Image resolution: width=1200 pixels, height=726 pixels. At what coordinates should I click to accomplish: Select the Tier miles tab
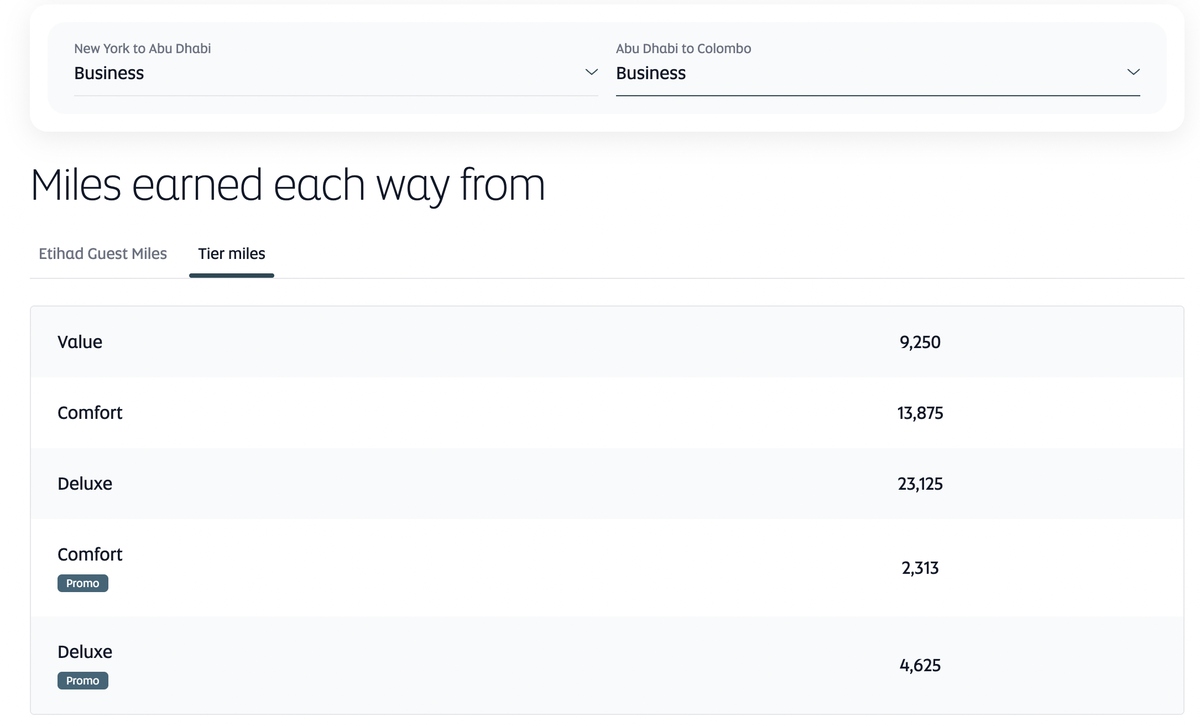pos(232,254)
